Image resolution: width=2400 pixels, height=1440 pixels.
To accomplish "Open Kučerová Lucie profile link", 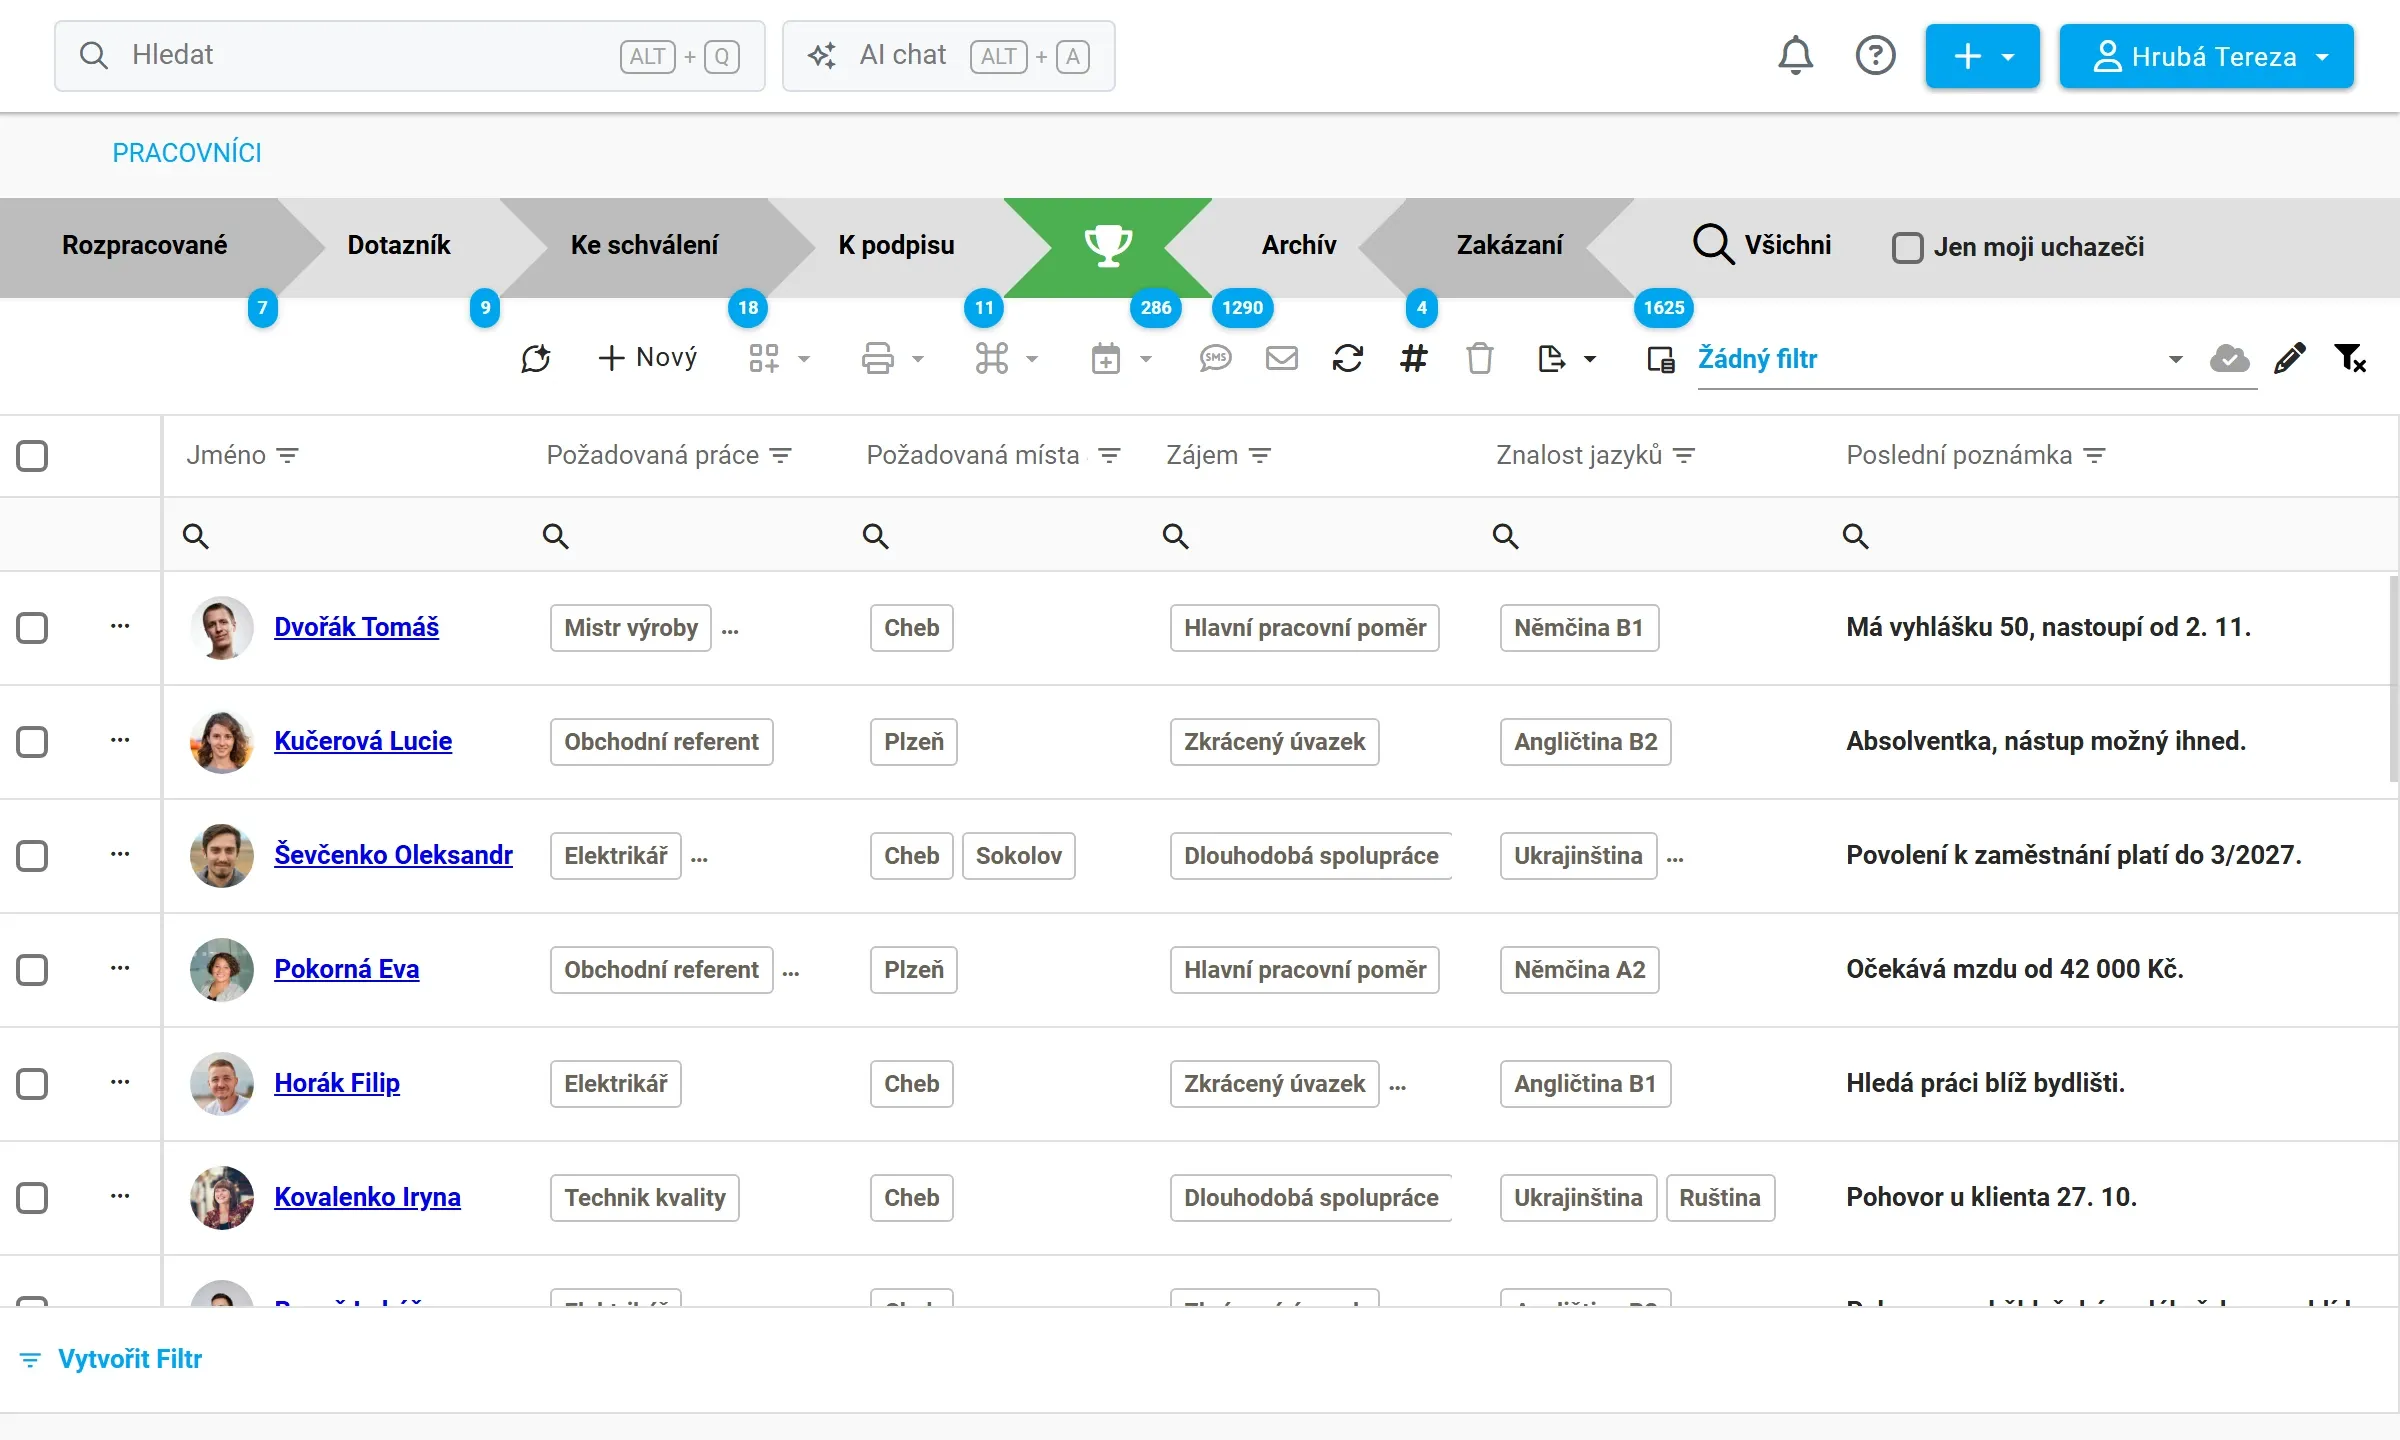I will point(363,742).
